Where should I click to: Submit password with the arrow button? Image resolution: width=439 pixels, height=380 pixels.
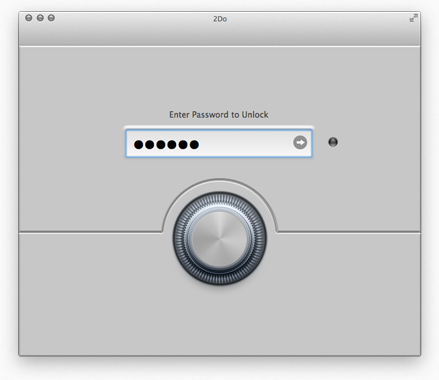tap(300, 143)
